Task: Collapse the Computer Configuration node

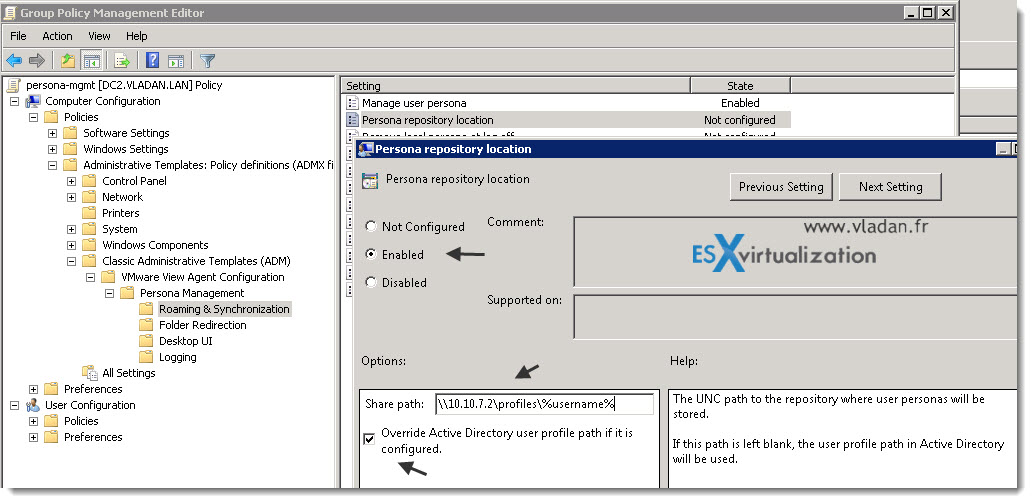Action: pyautogui.click(x=14, y=101)
